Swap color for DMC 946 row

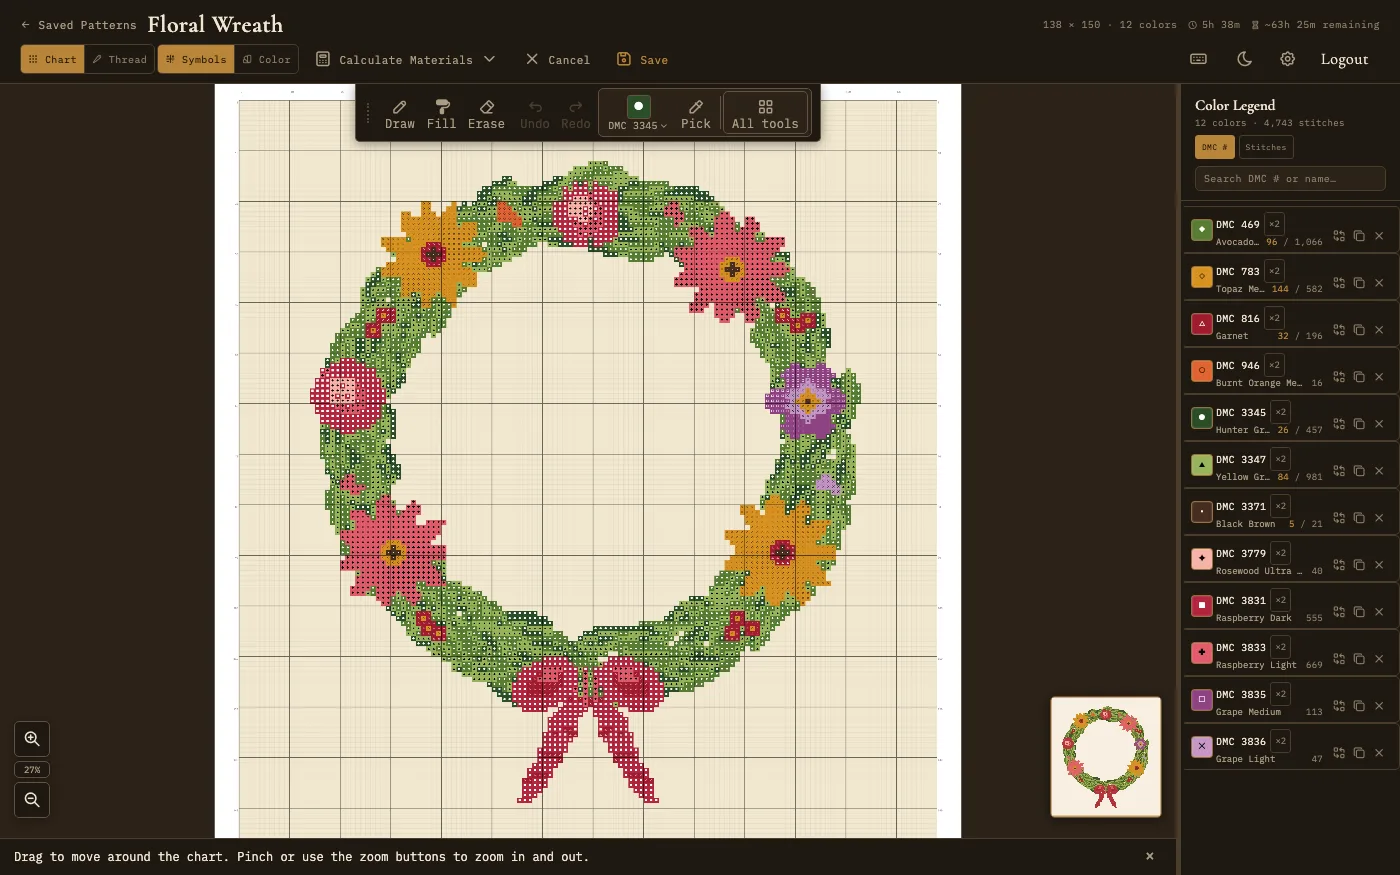click(1338, 377)
